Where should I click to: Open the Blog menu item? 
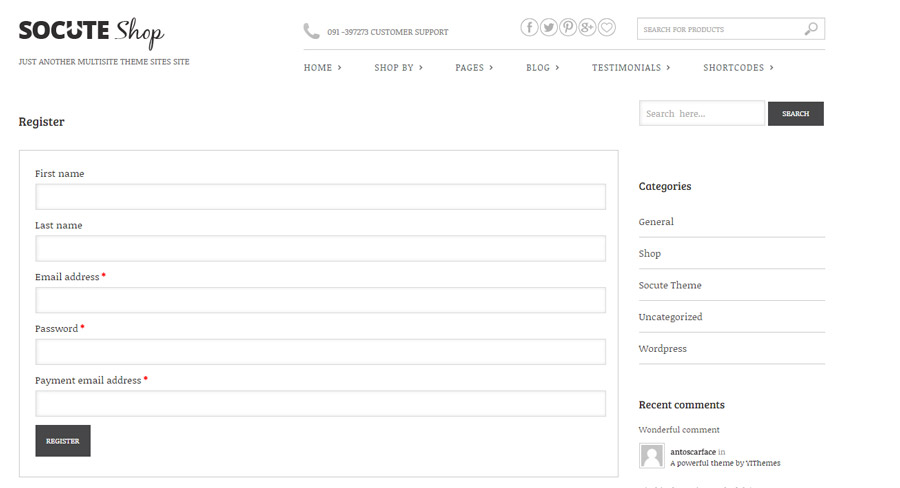[x=542, y=68]
